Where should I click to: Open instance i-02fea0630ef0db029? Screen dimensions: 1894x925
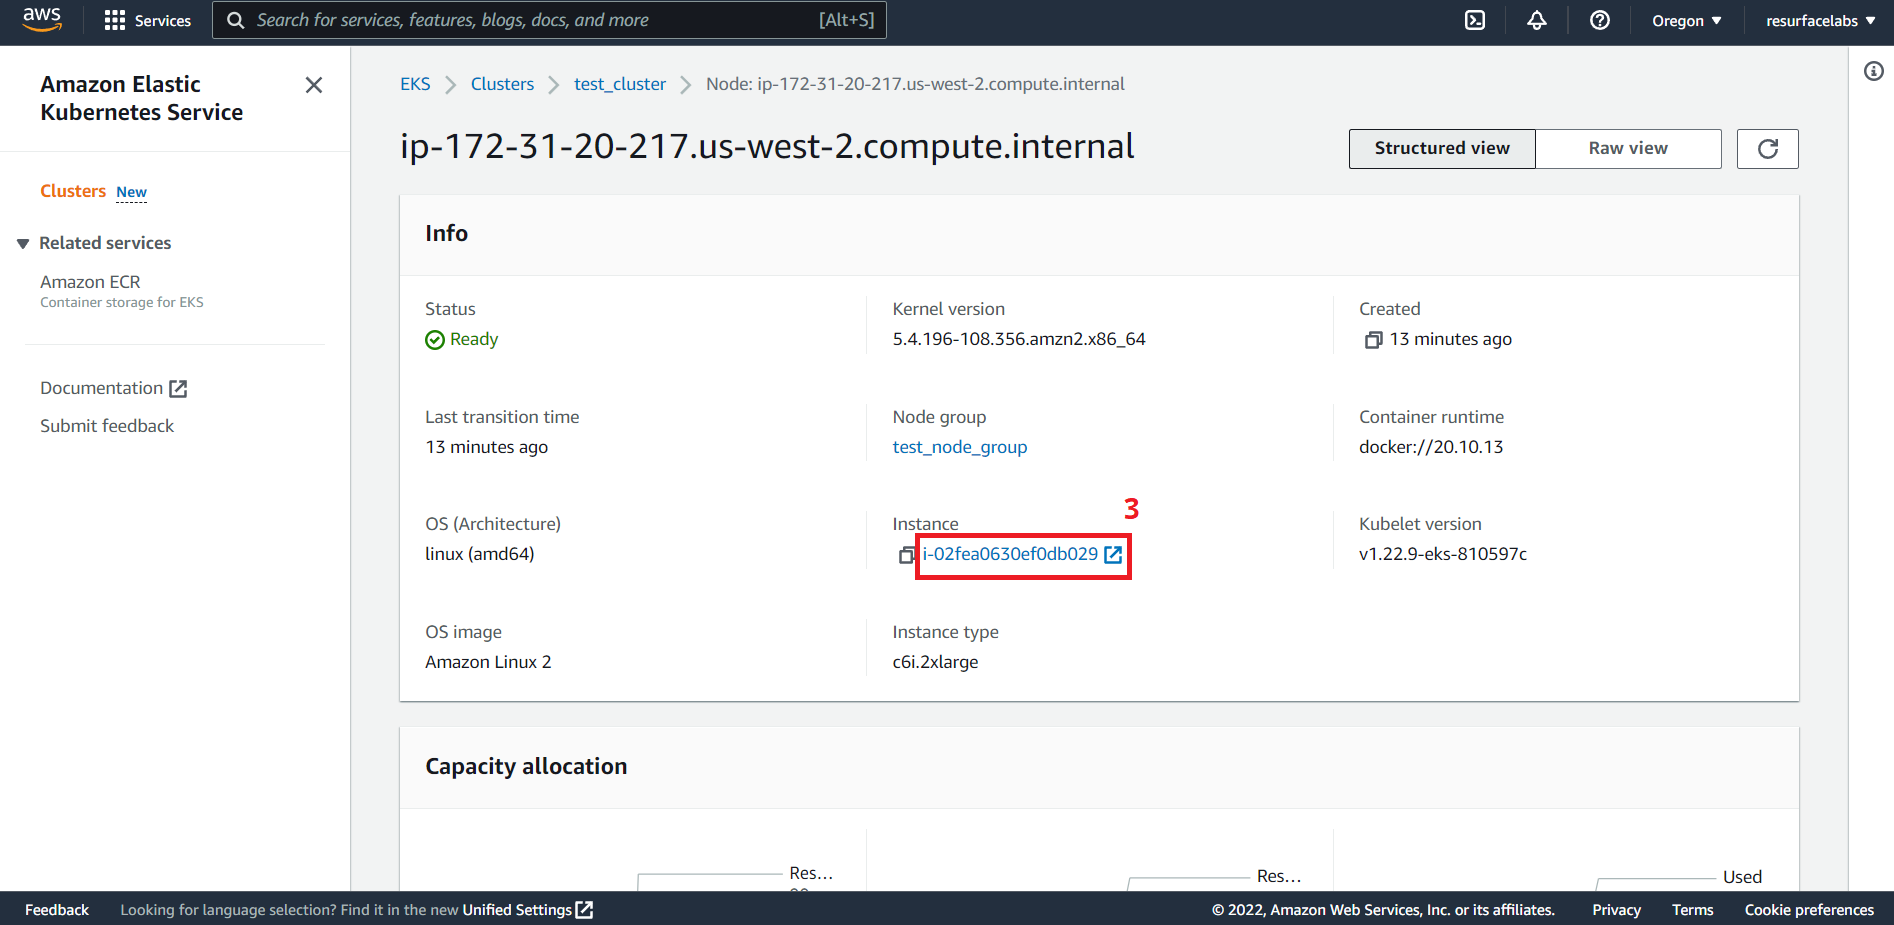click(x=1010, y=554)
